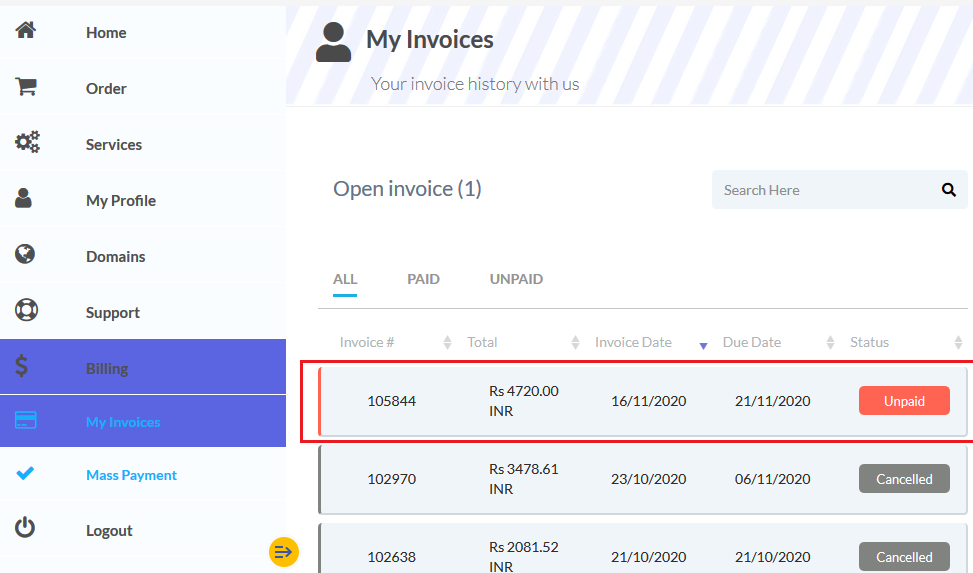The height and width of the screenshot is (573, 973).
Task: Select My Invoices in the sidebar
Action: 143,421
